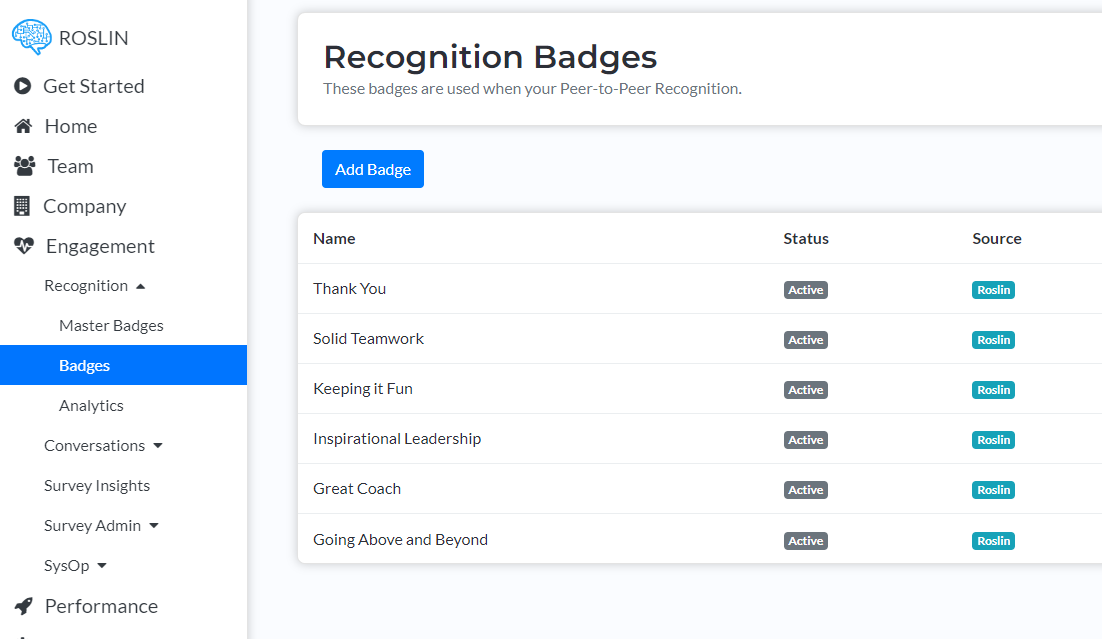Viewport: 1102px width, 639px height.
Task: Switch to the Analytics section
Action: tap(91, 405)
